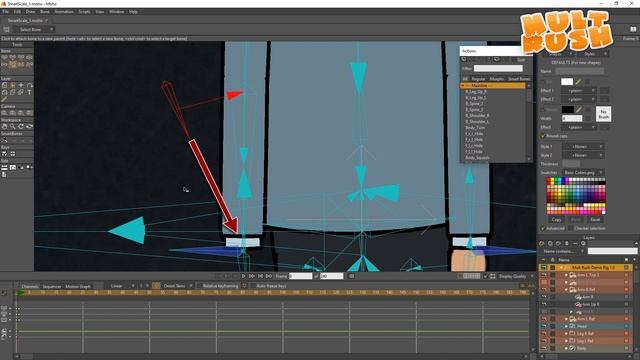640x360 pixels.
Task: Jump to the end of the animation
Action: pos(269,276)
